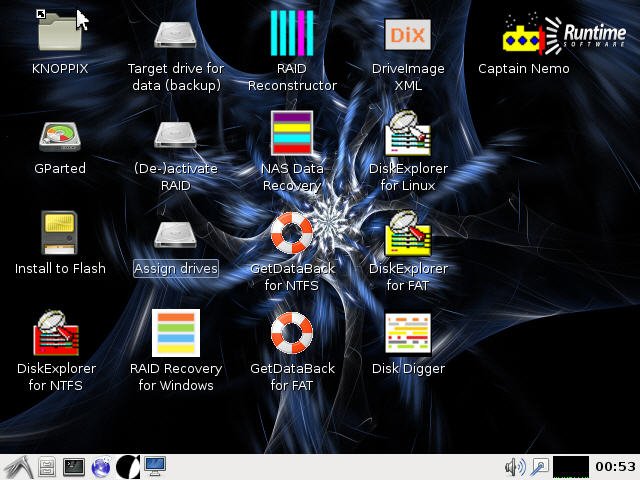640x480 pixels.
Task: Select the NAS Data Recovery icon
Action: [x=292, y=134]
